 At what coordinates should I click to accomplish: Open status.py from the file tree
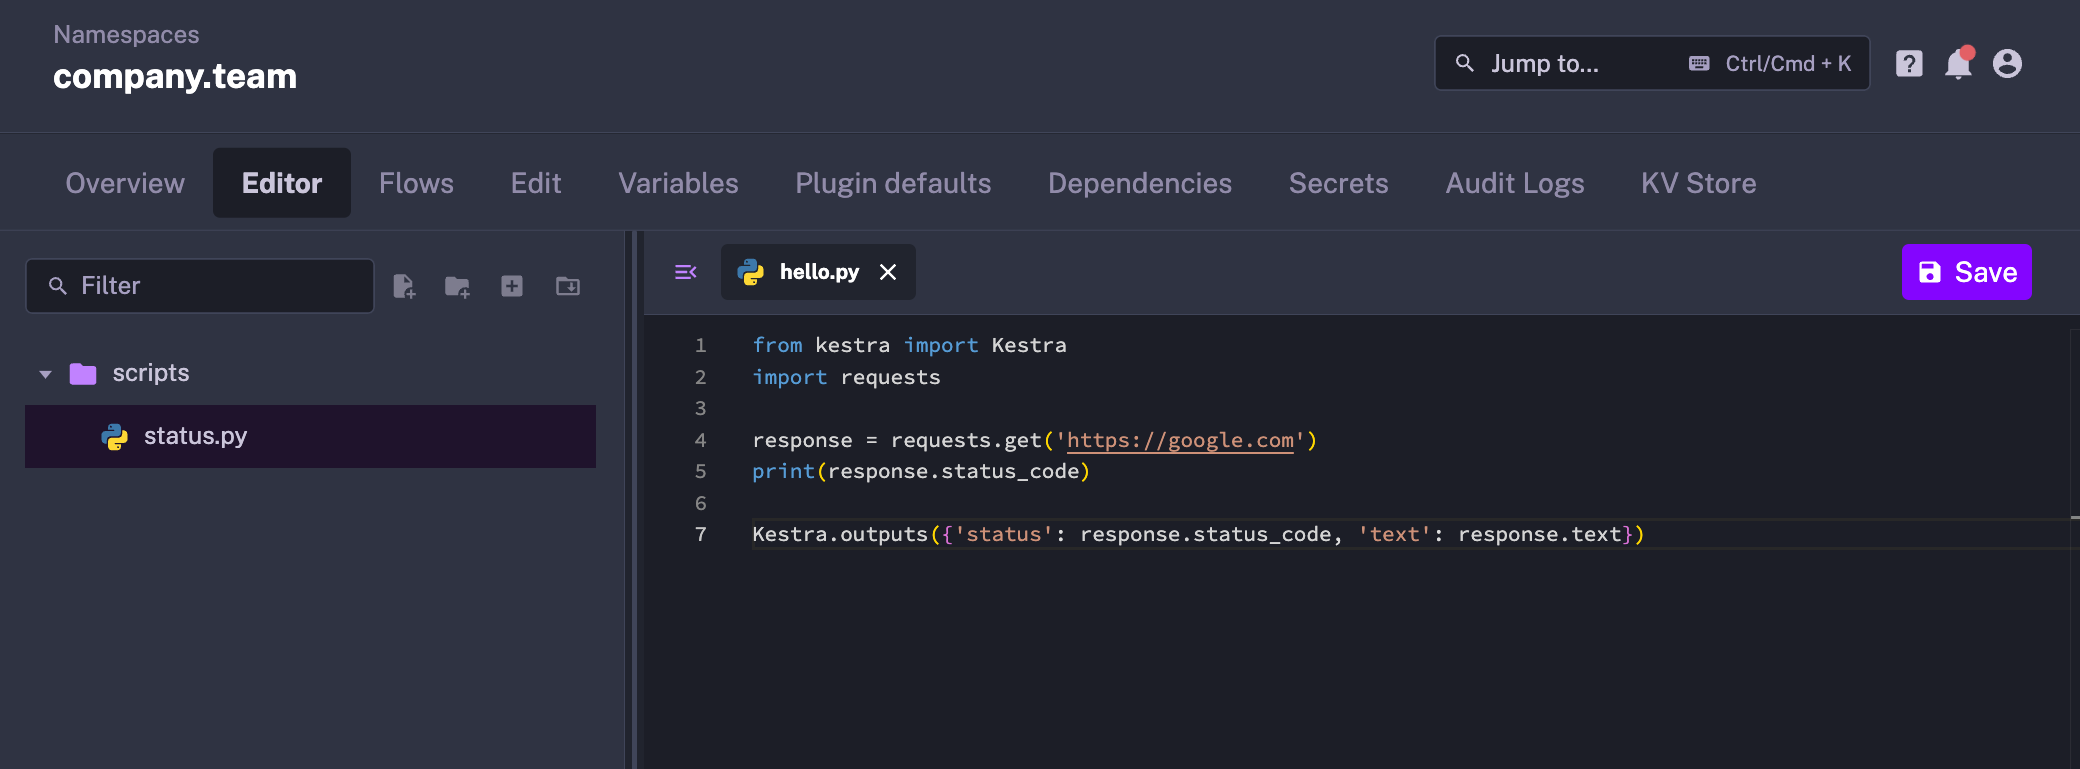[x=195, y=436]
